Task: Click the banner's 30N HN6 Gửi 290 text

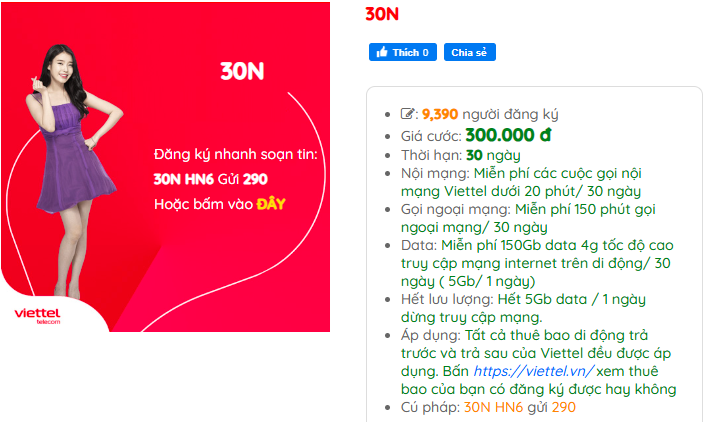Action: click(x=211, y=180)
